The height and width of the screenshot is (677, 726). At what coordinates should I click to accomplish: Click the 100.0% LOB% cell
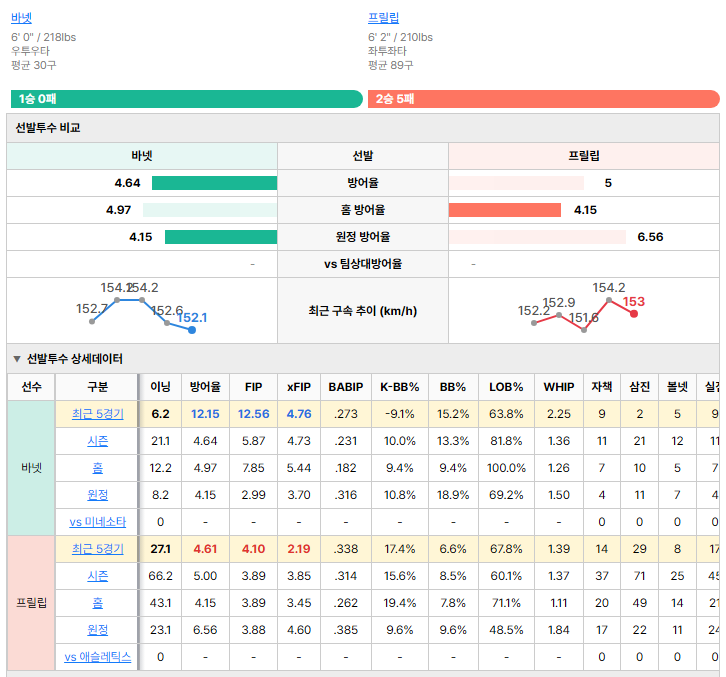click(506, 468)
